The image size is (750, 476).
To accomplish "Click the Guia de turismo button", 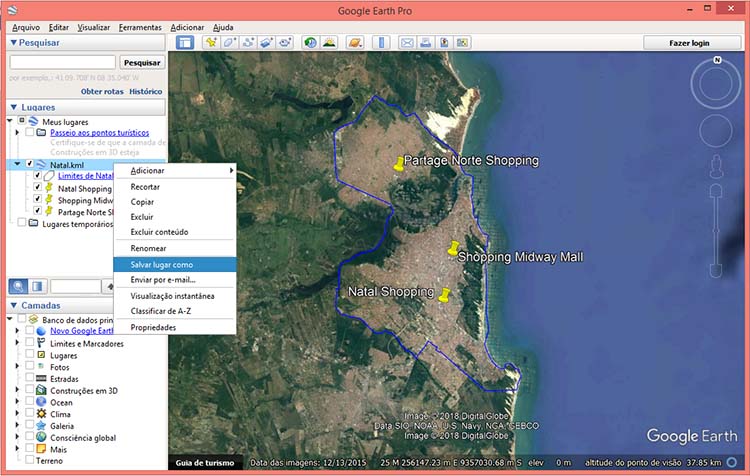I will pos(205,462).
